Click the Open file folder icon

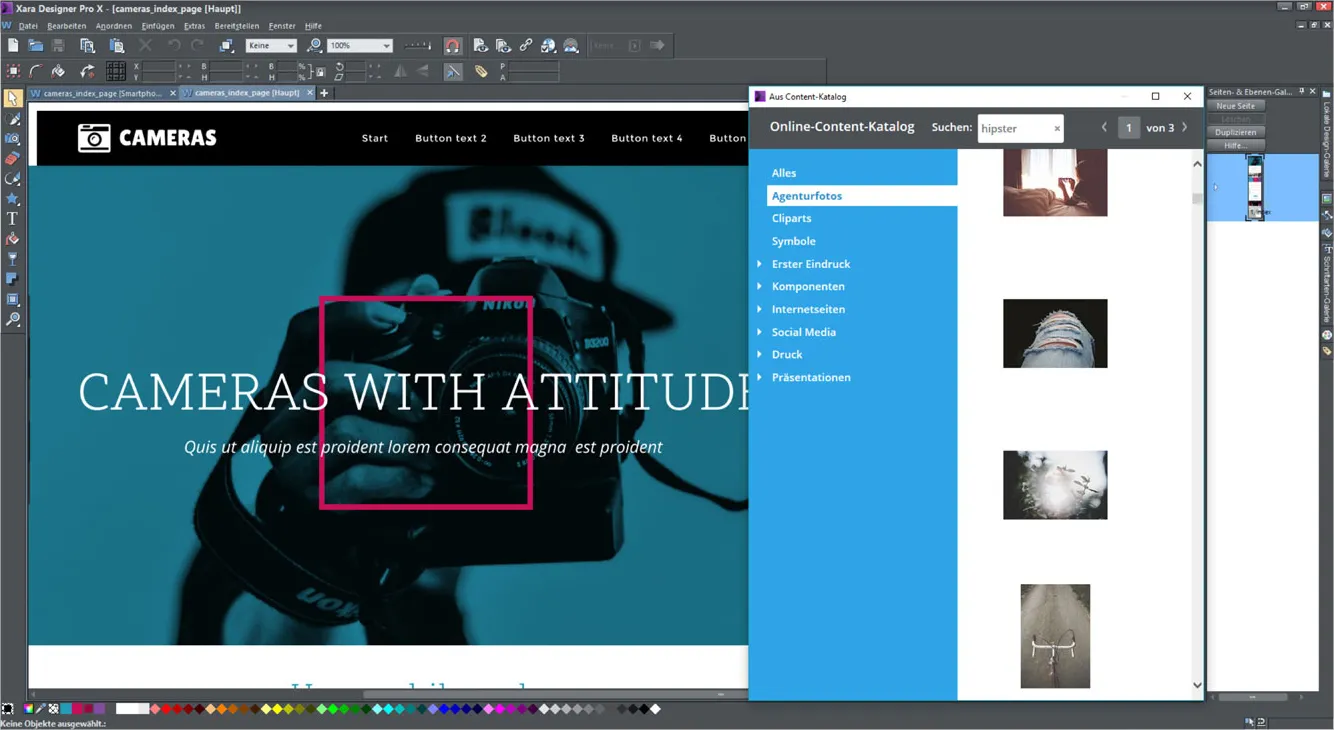pyautogui.click(x=36, y=45)
